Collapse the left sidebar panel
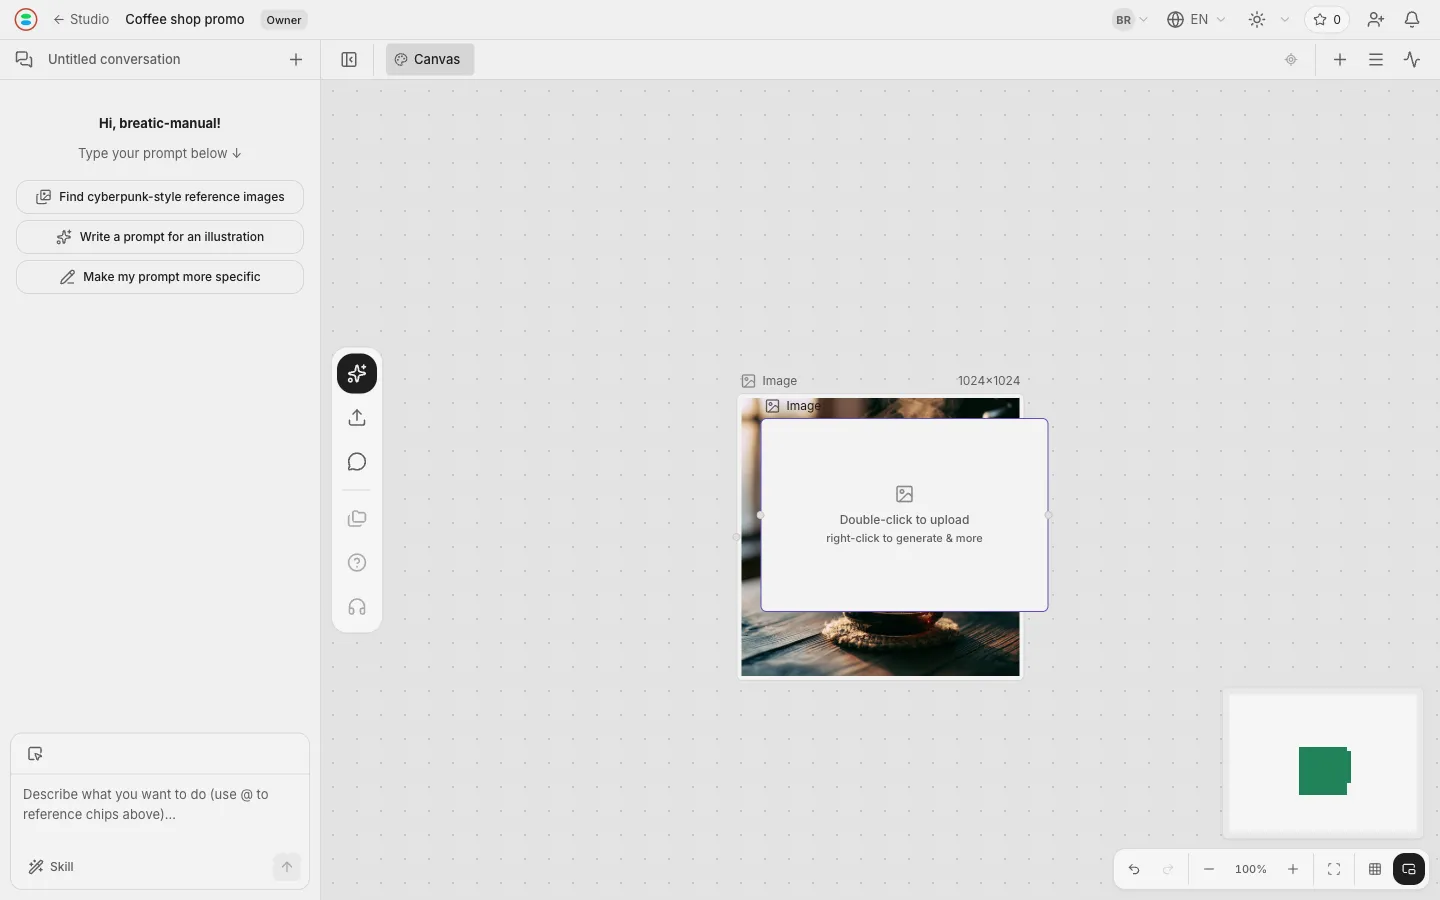The image size is (1440, 900). point(349,60)
